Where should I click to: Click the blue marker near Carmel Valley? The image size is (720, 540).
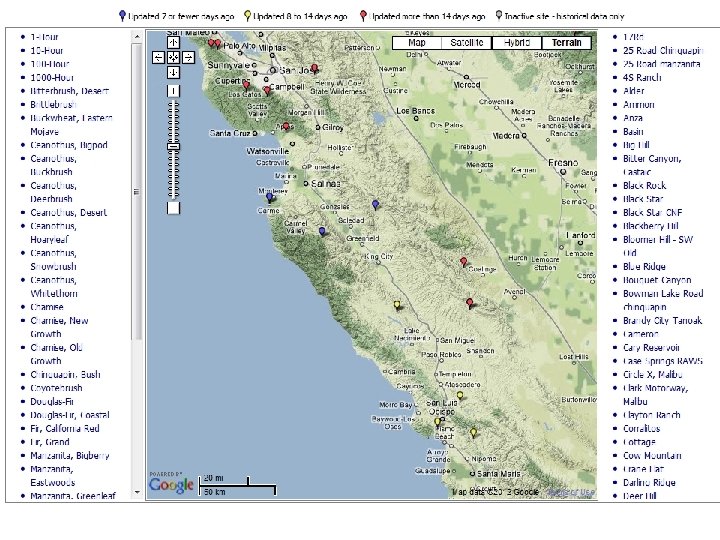[x=322, y=231]
